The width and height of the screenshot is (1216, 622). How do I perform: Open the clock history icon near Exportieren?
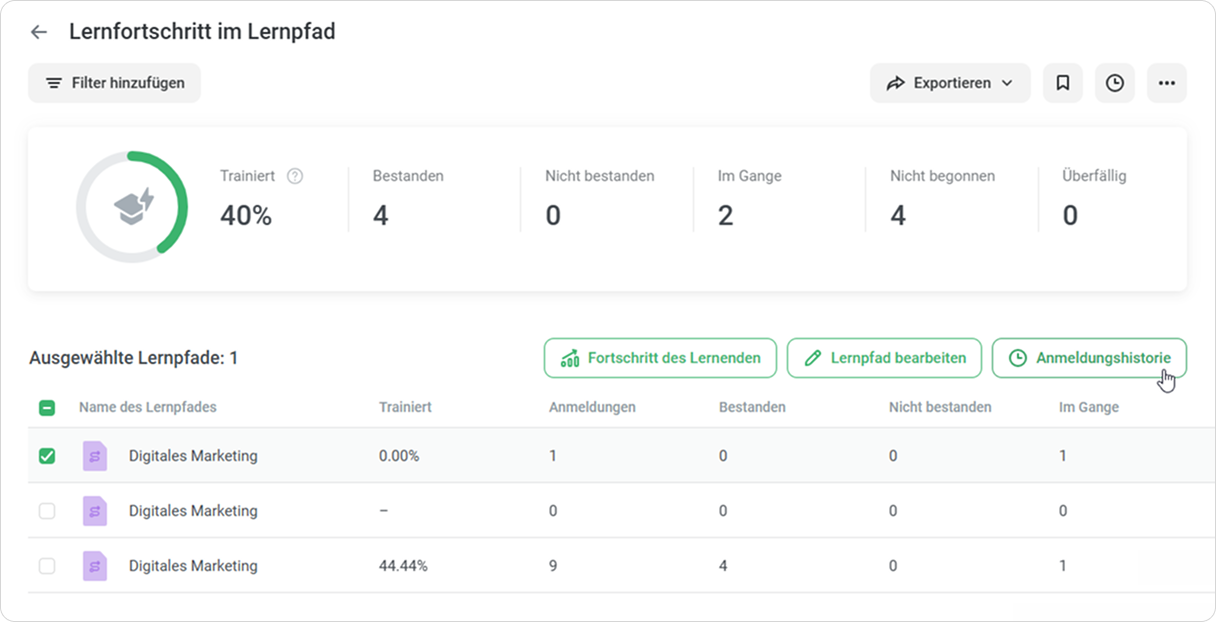(1115, 83)
